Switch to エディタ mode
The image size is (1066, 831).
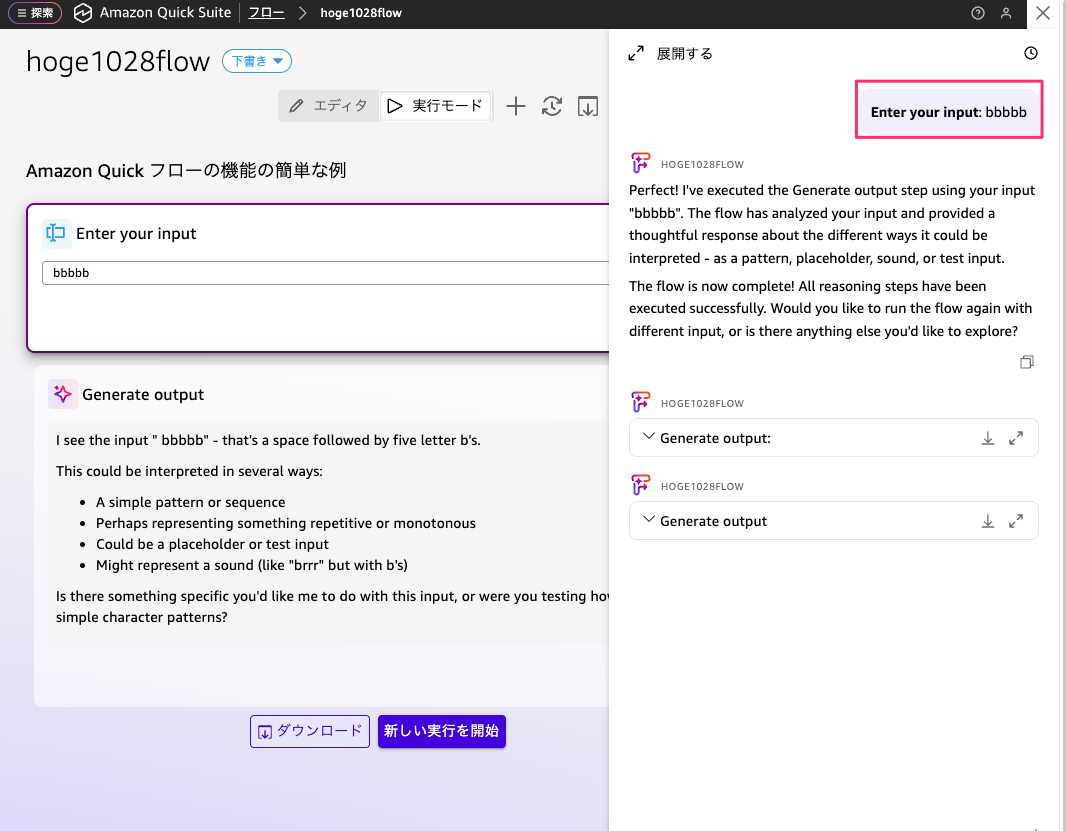[329, 106]
